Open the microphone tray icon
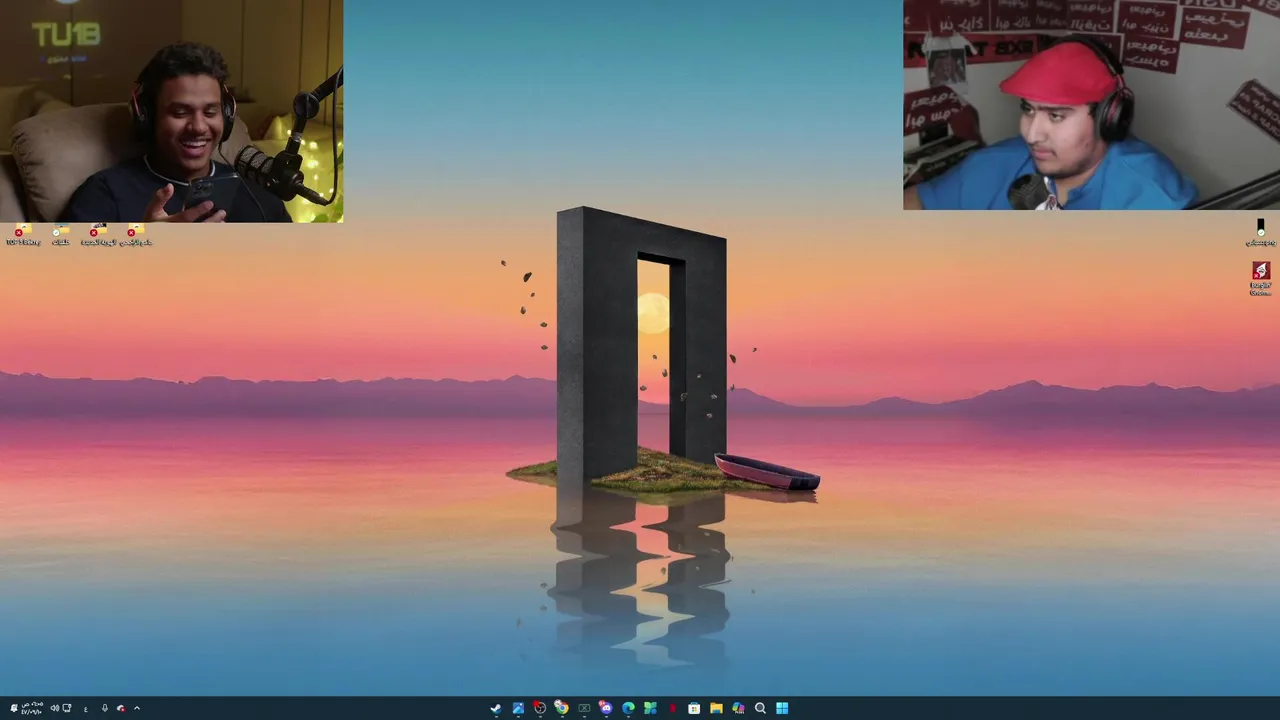This screenshot has height=720, width=1280. tap(105, 708)
